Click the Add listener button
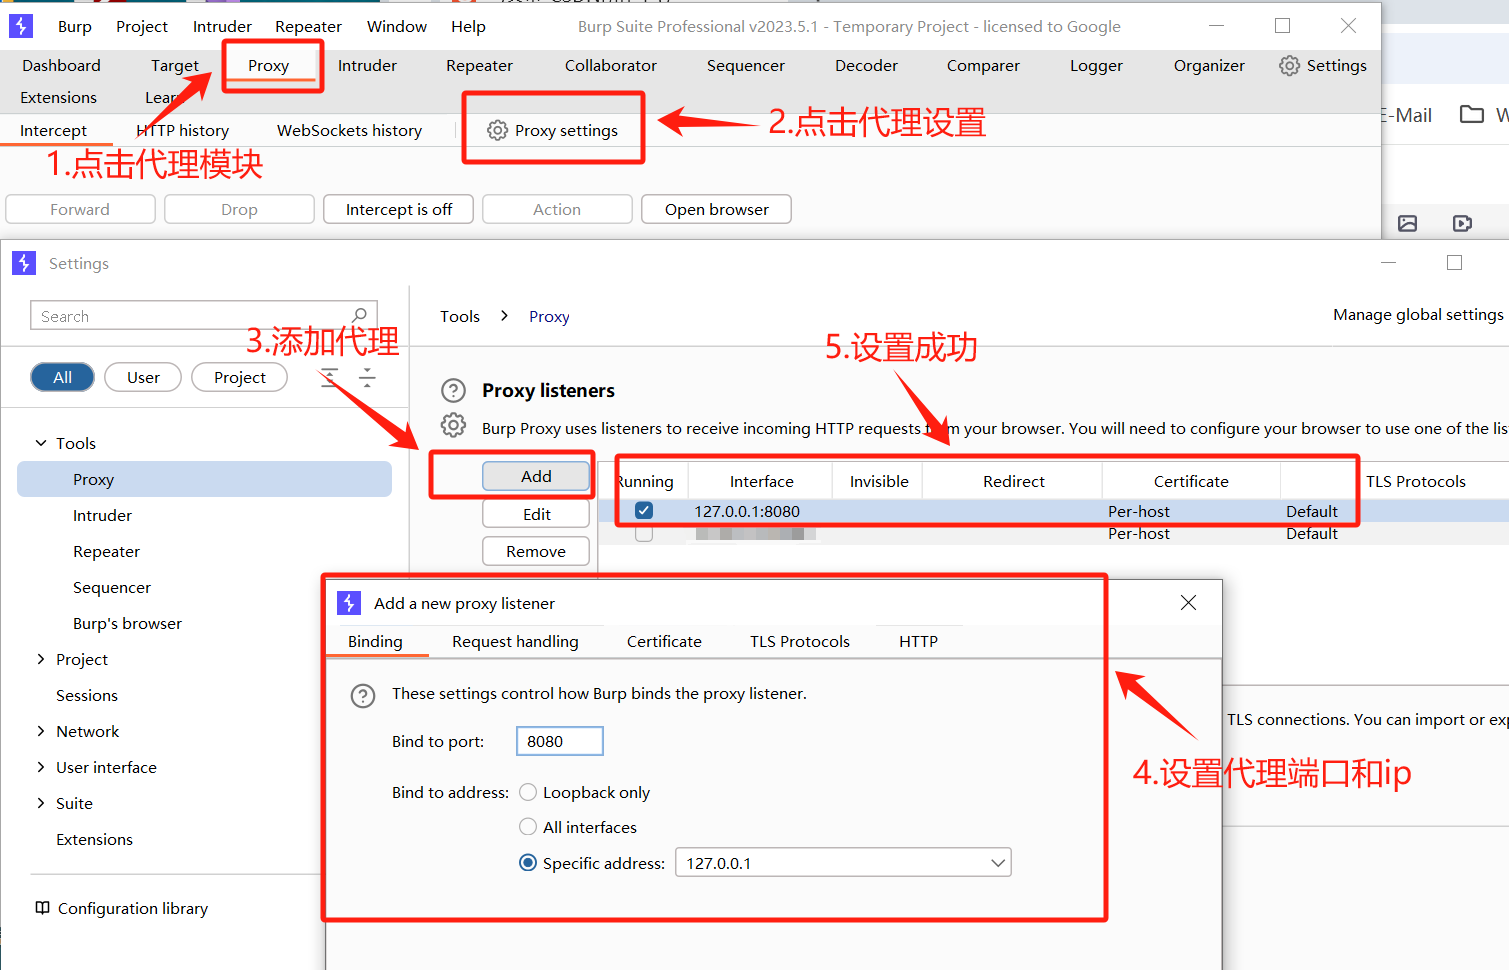Screen dimensions: 1509x970 [x=536, y=476]
